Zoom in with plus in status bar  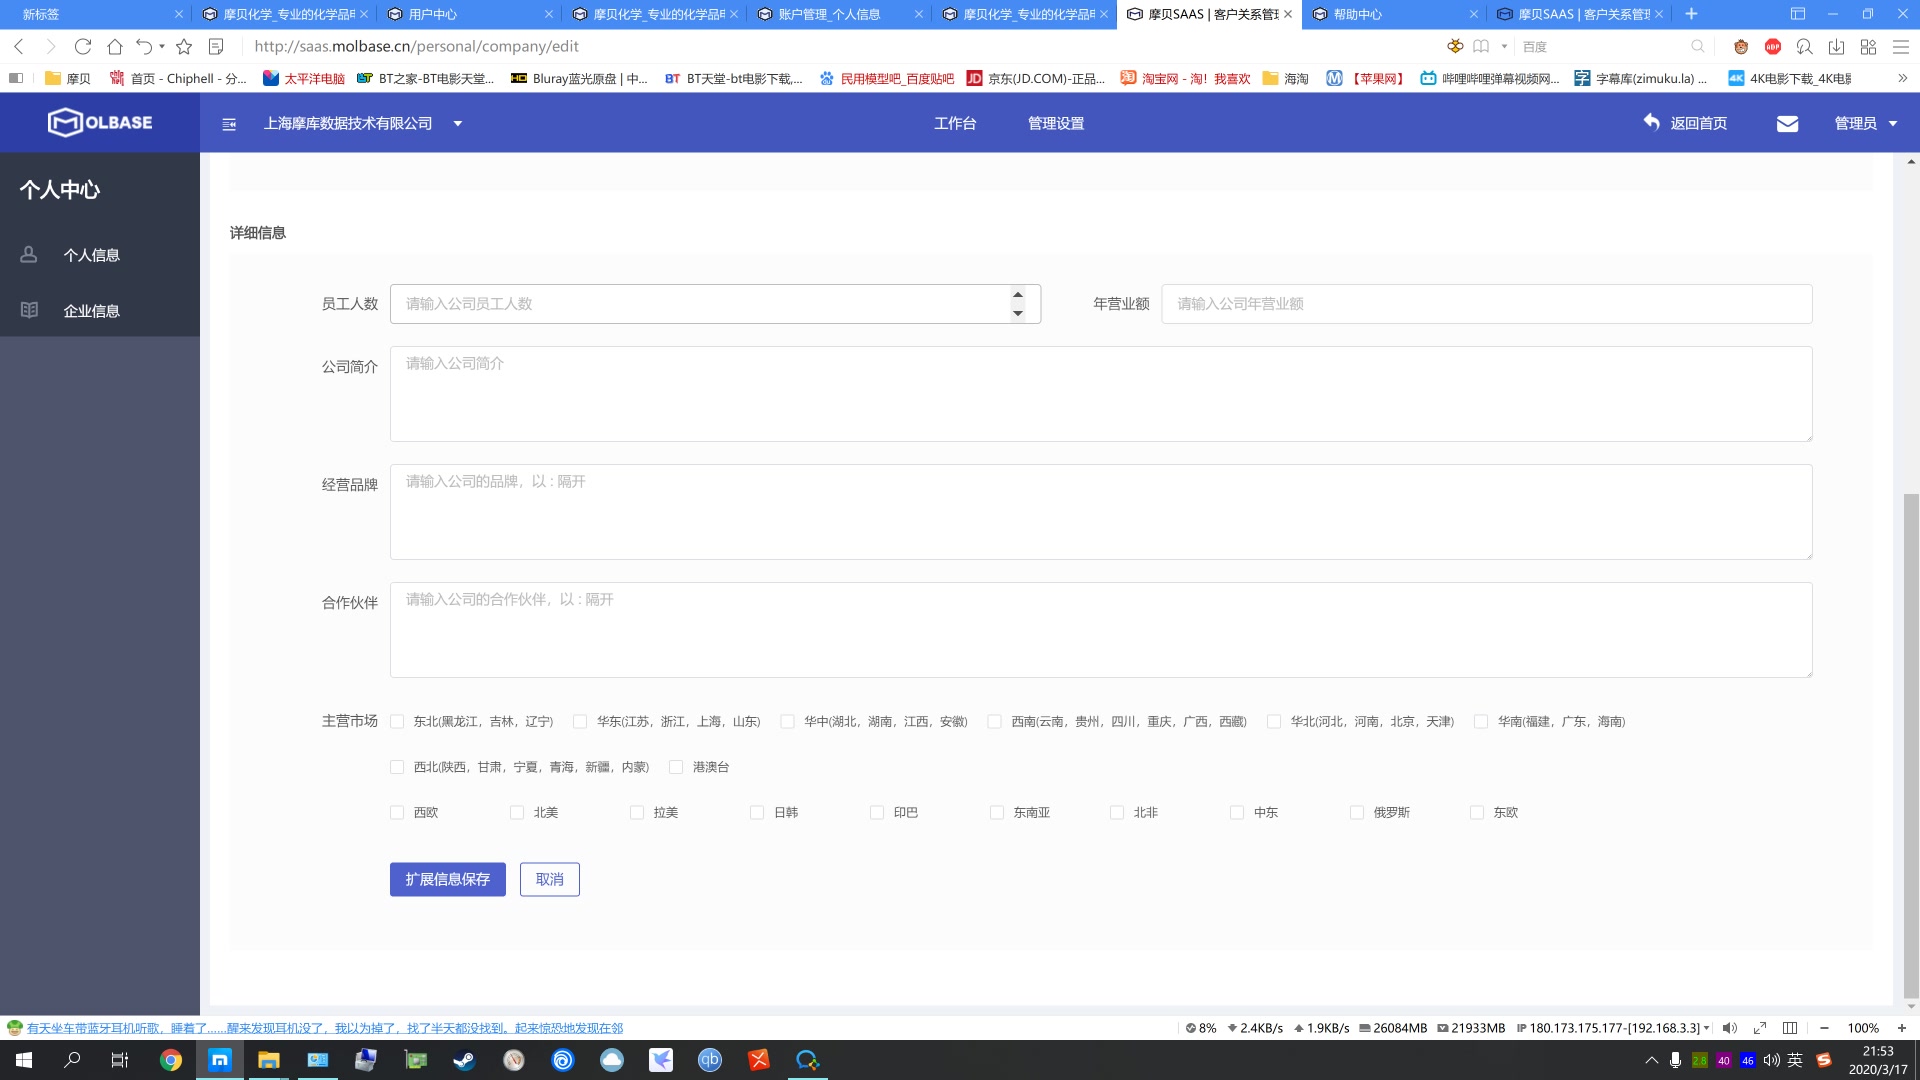point(1902,1028)
